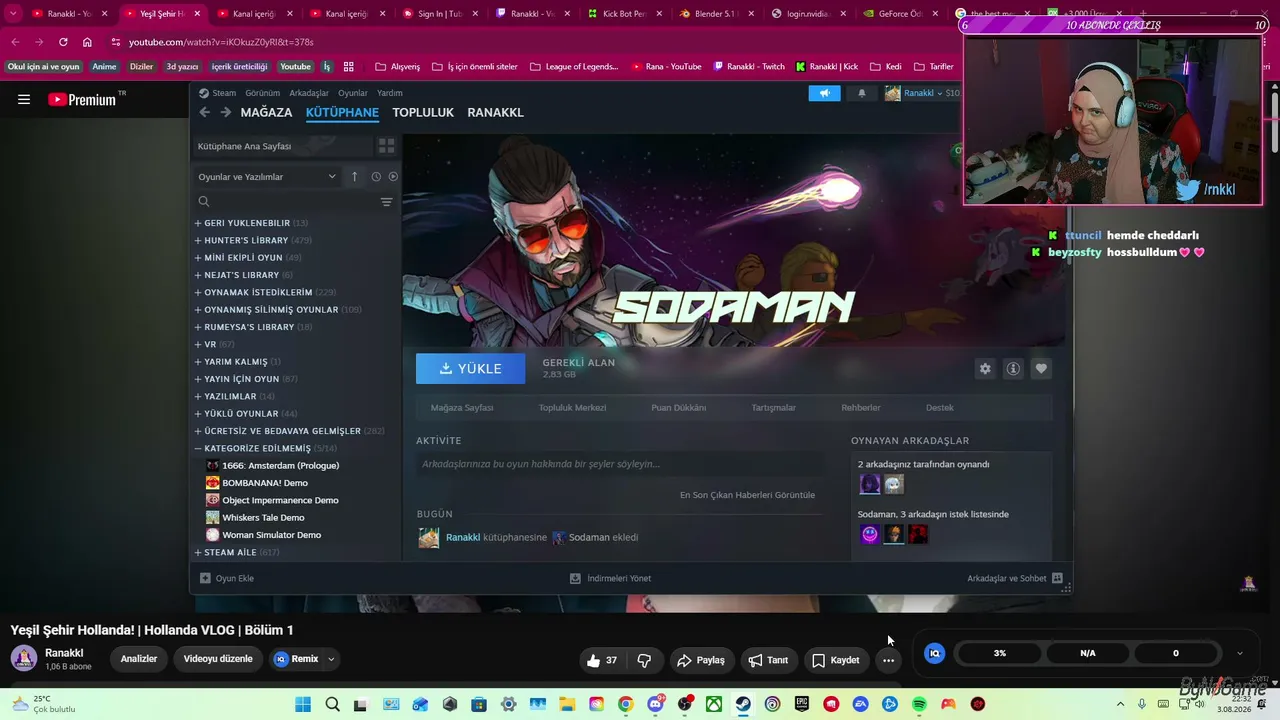Open Spotify from the Windows taskbar
1280x720 pixels.
click(919, 704)
